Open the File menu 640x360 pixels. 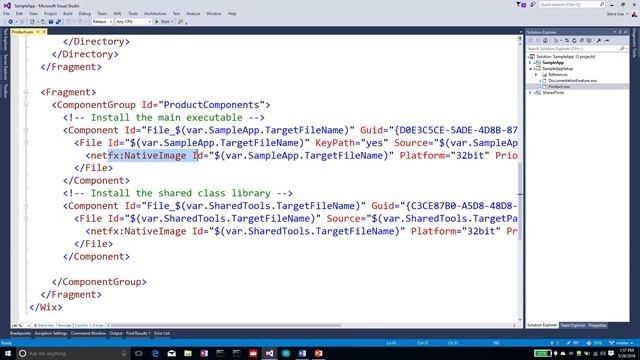point(7,13)
